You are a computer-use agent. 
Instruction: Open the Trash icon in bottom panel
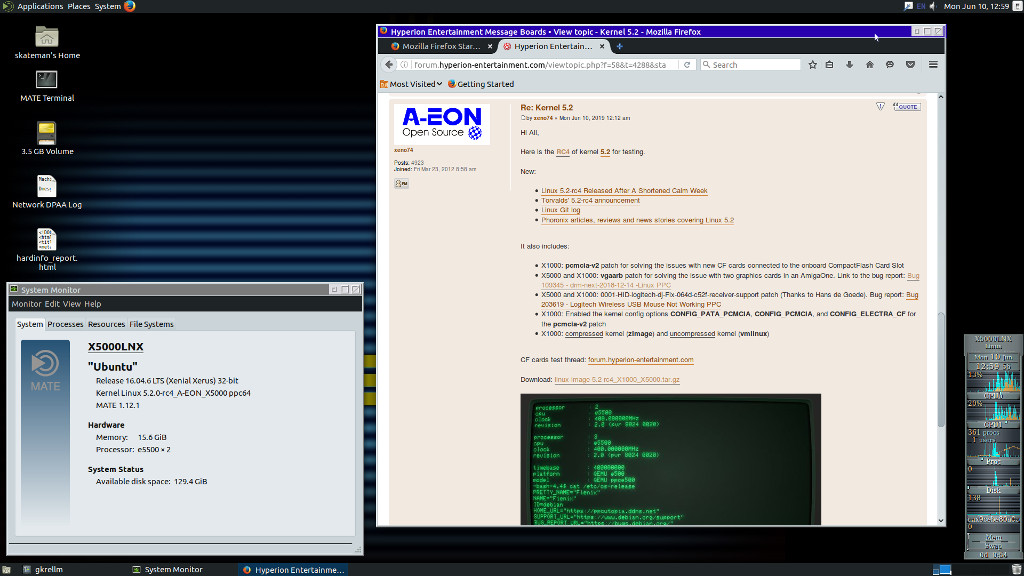[x=1016, y=569]
